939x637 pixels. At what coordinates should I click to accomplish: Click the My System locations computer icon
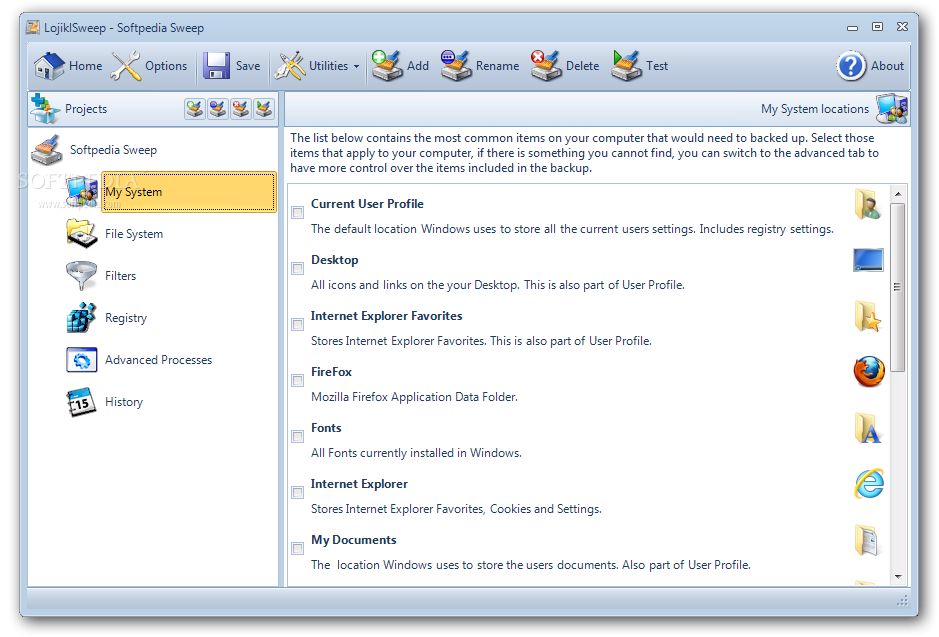[892, 108]
